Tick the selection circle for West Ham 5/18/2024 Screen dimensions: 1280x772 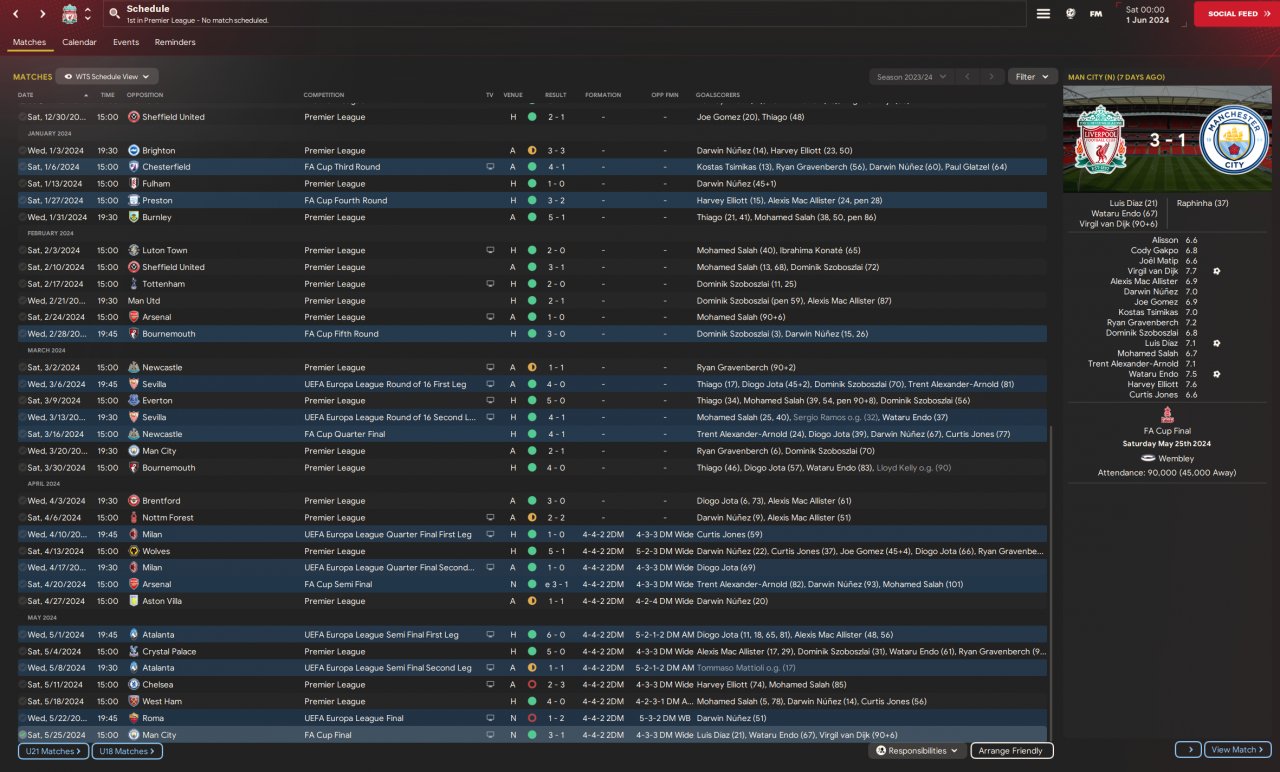coord(22,701)
